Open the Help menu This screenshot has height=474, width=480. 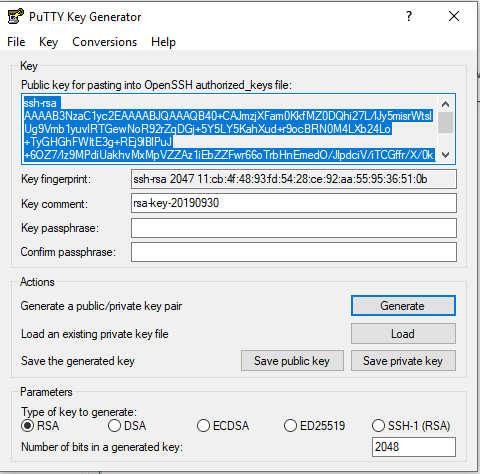163,42
